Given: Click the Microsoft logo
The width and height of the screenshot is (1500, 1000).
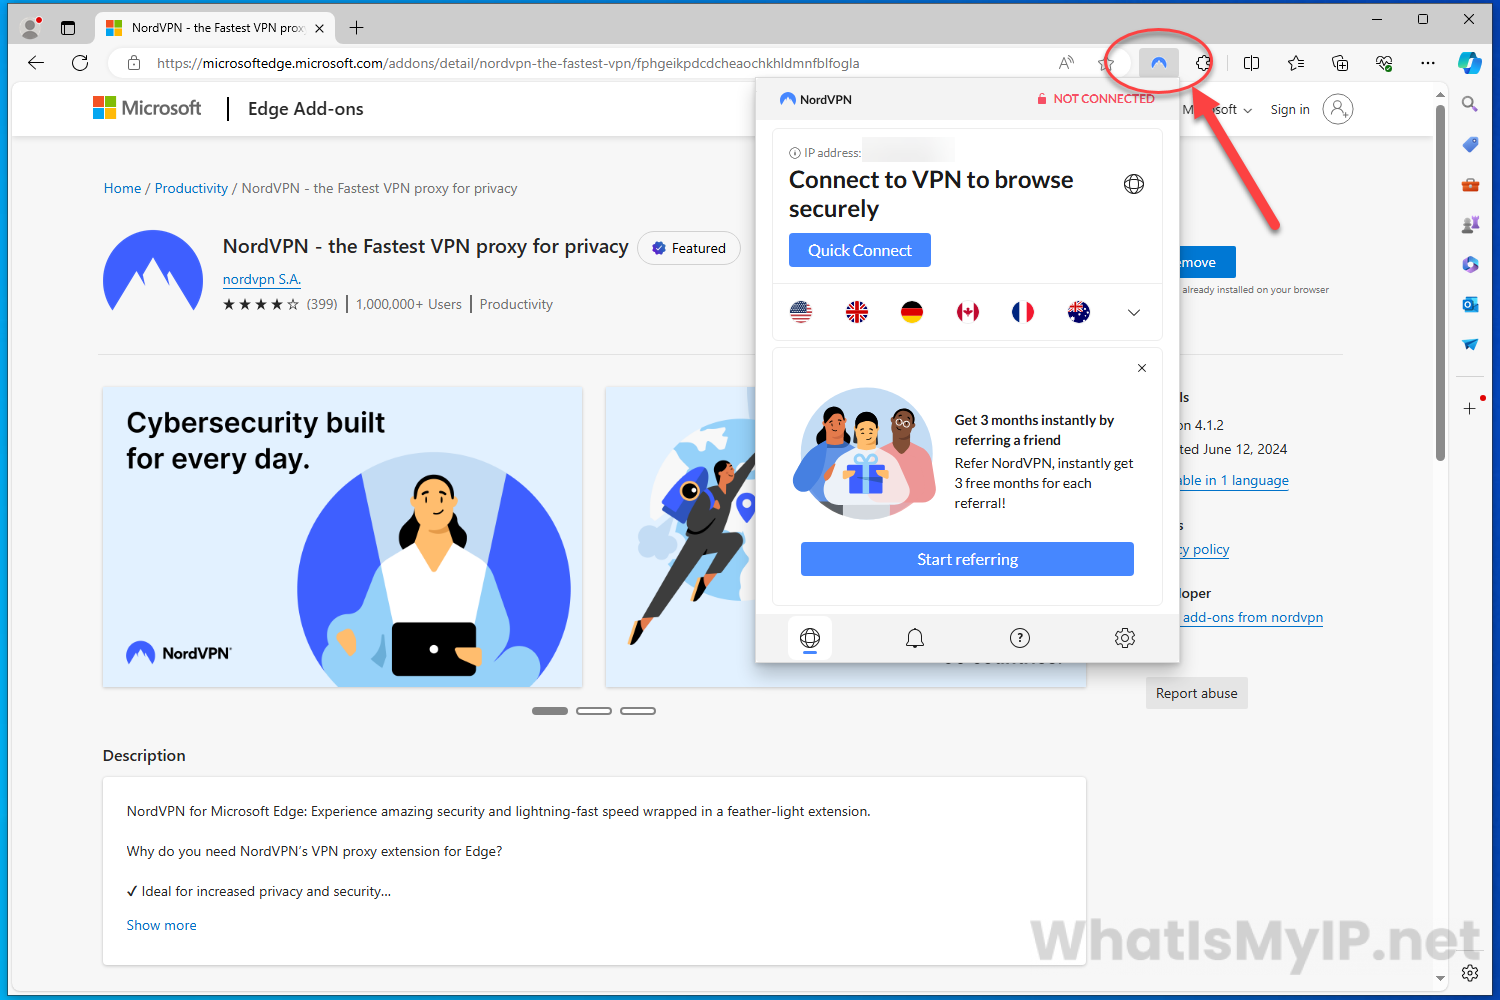Looking at the screenshot, I should tap(147, 108).
